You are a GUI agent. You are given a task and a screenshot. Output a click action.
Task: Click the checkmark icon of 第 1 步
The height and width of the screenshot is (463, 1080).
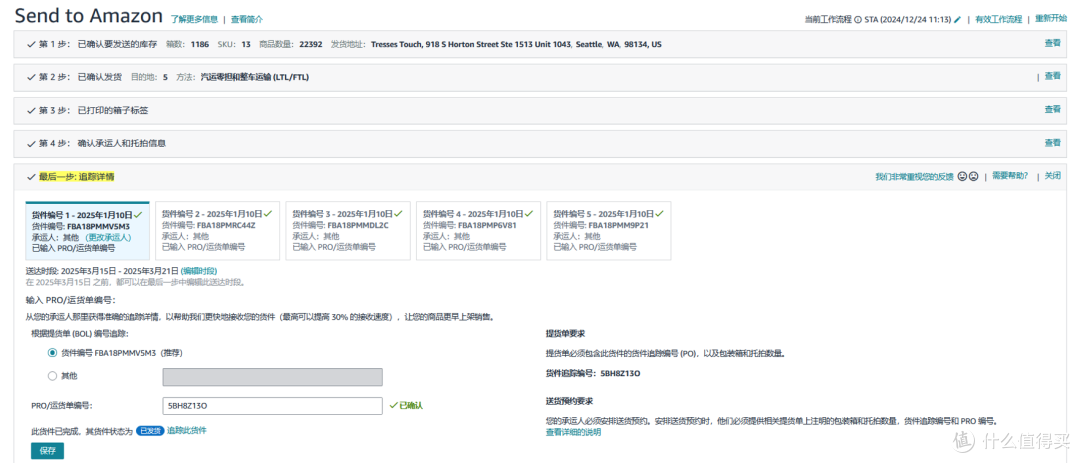(31, 44)
